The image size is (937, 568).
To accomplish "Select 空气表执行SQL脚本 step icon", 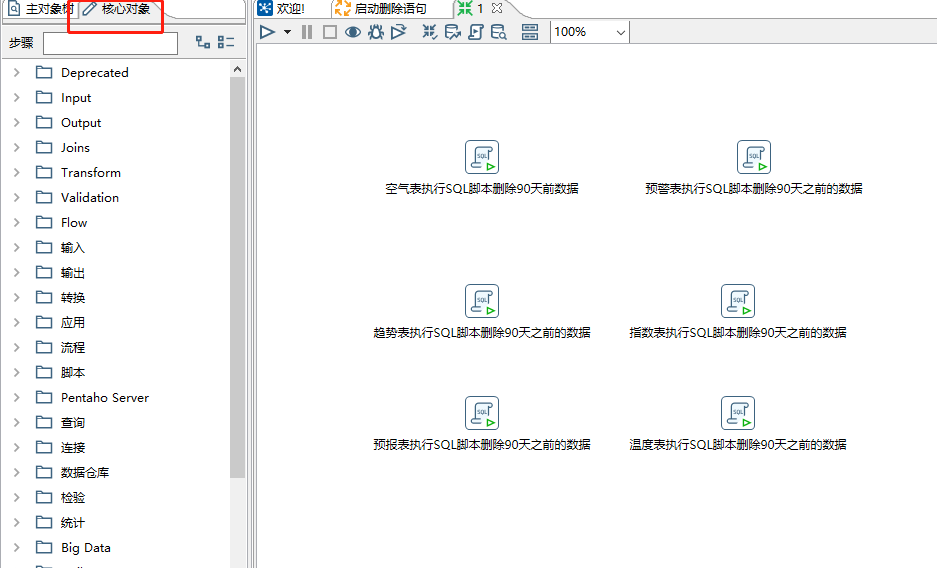I will [x=482, y=157].
